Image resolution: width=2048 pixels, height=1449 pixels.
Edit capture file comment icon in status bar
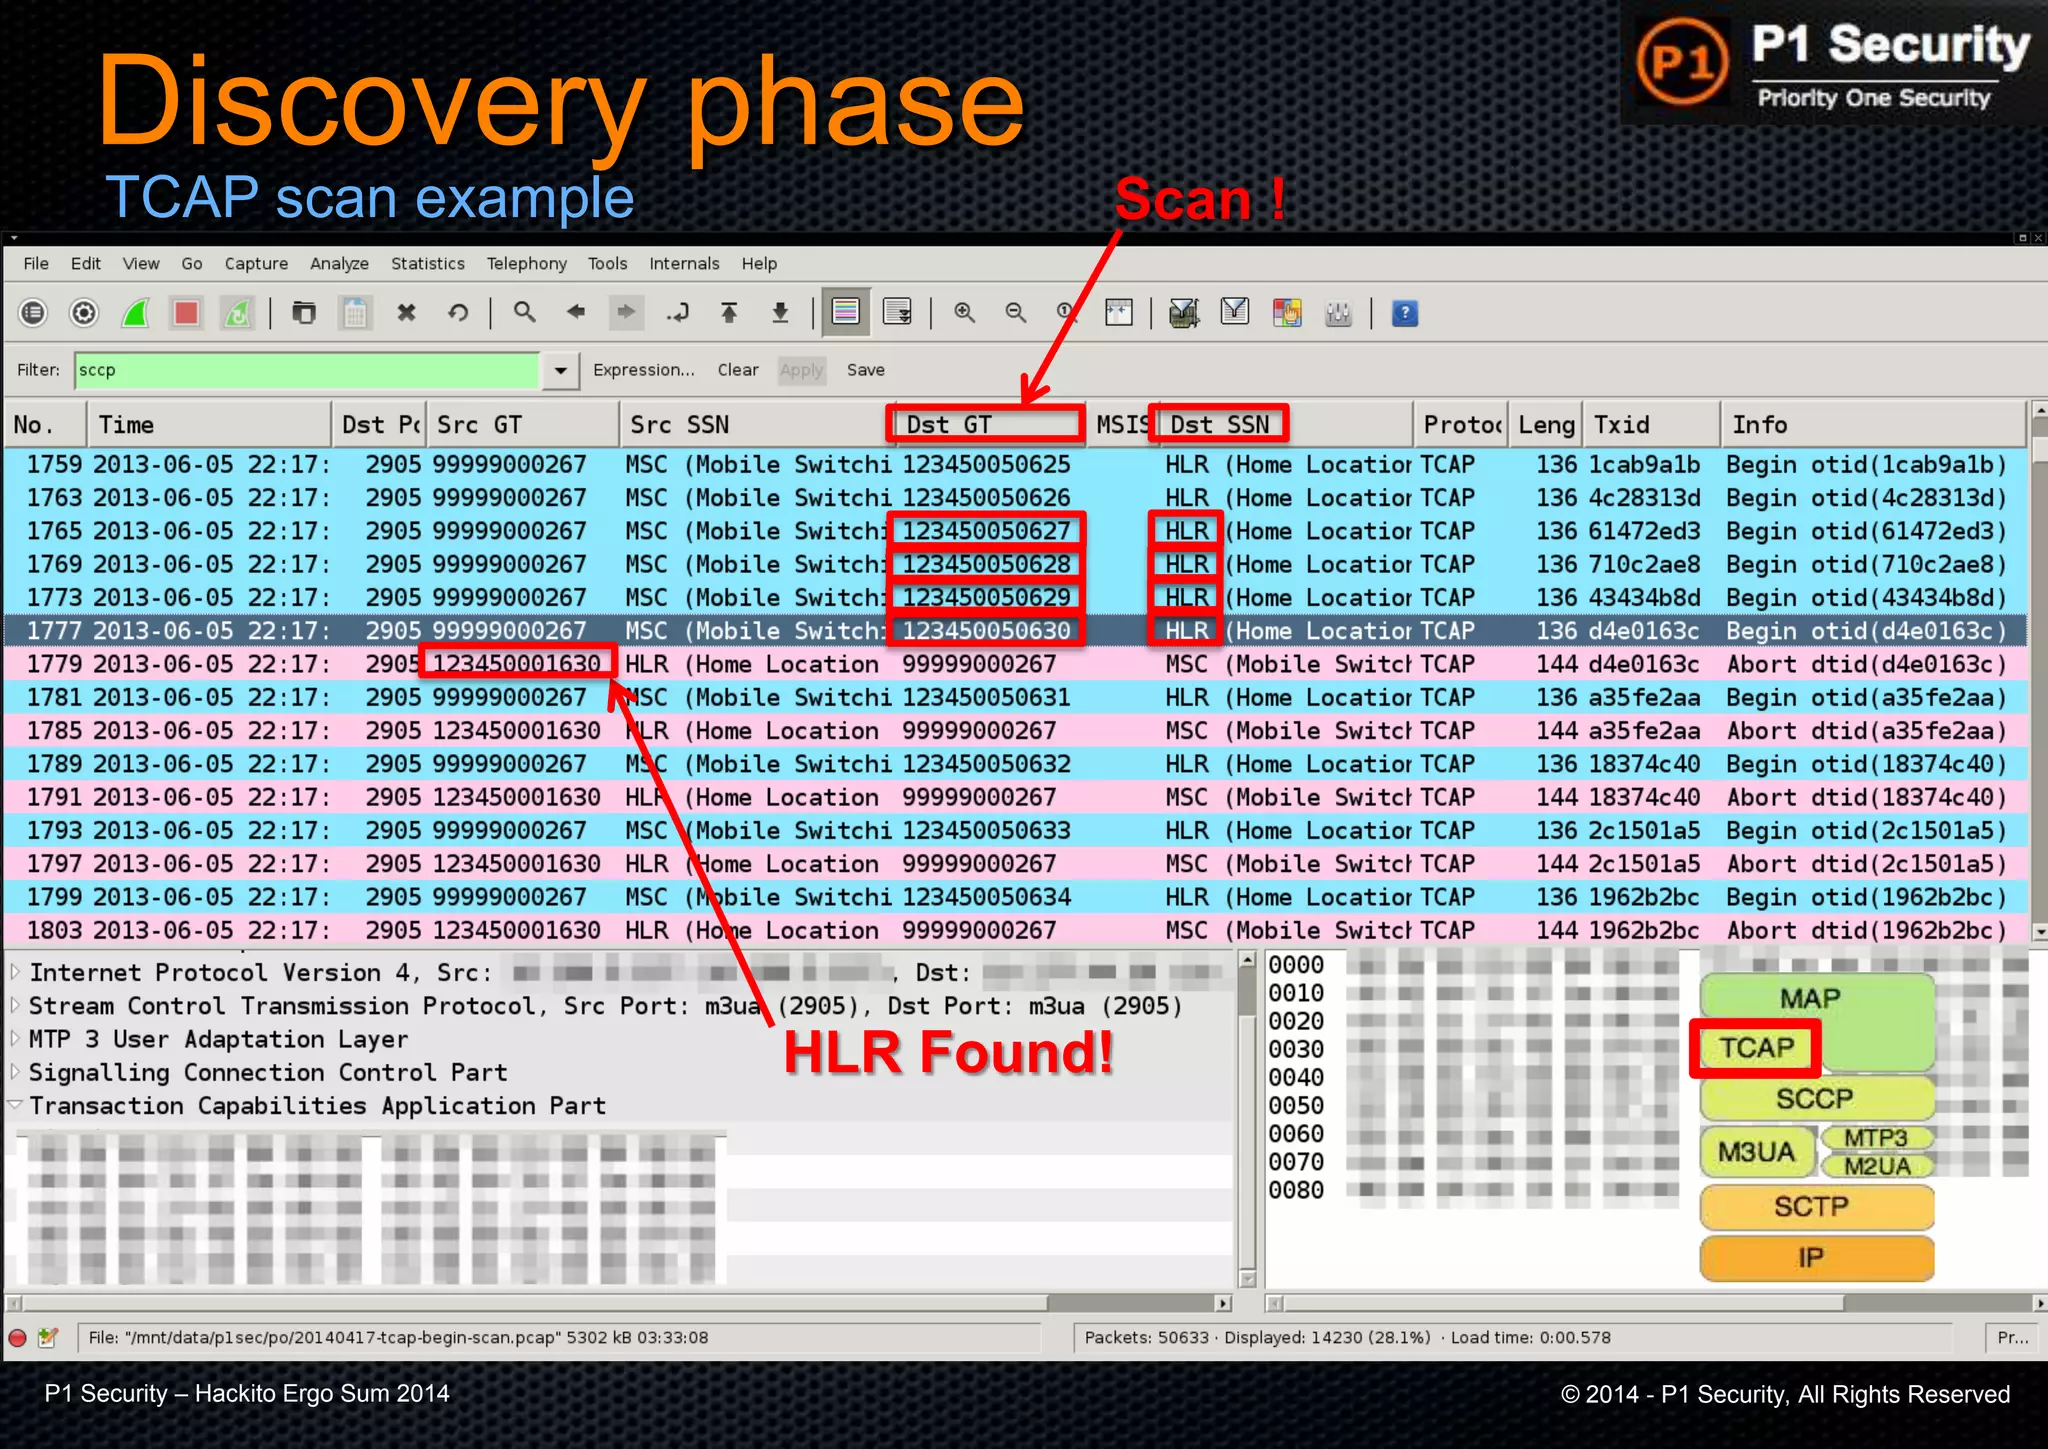47,1338
